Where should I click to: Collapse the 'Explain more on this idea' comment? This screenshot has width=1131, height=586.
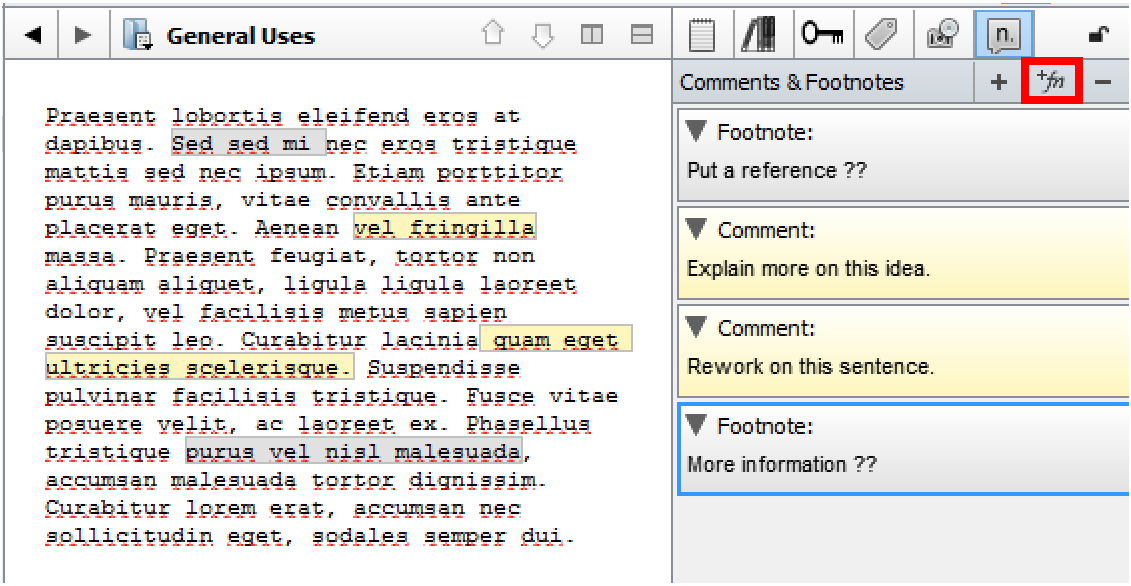[x=696, y=230]
